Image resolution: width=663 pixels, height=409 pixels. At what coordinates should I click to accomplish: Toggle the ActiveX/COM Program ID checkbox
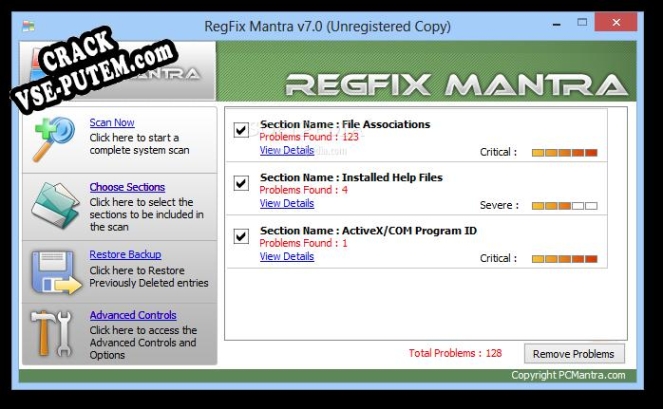241,236
